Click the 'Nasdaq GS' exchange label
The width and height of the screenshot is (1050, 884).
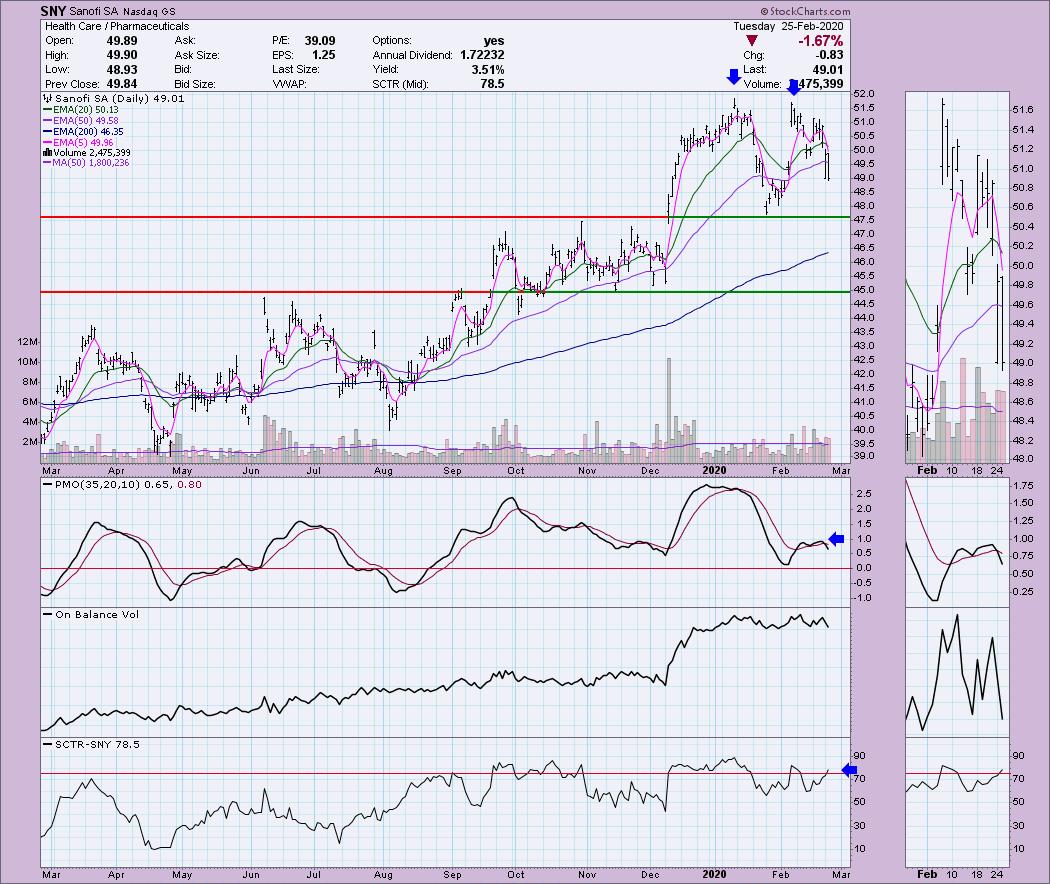149,11
